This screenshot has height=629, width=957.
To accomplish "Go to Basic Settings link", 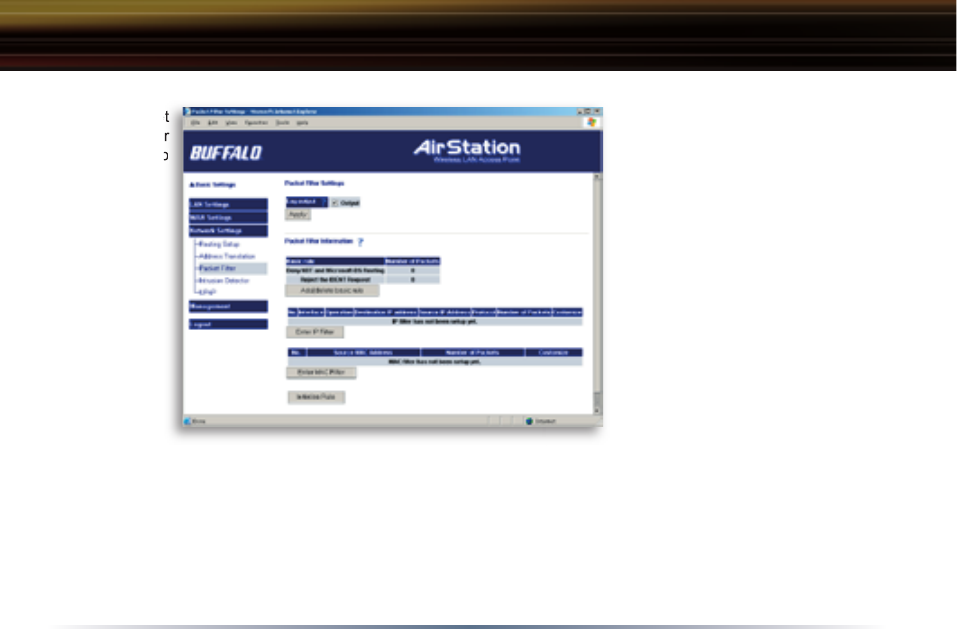I will (x=212, y=184).
